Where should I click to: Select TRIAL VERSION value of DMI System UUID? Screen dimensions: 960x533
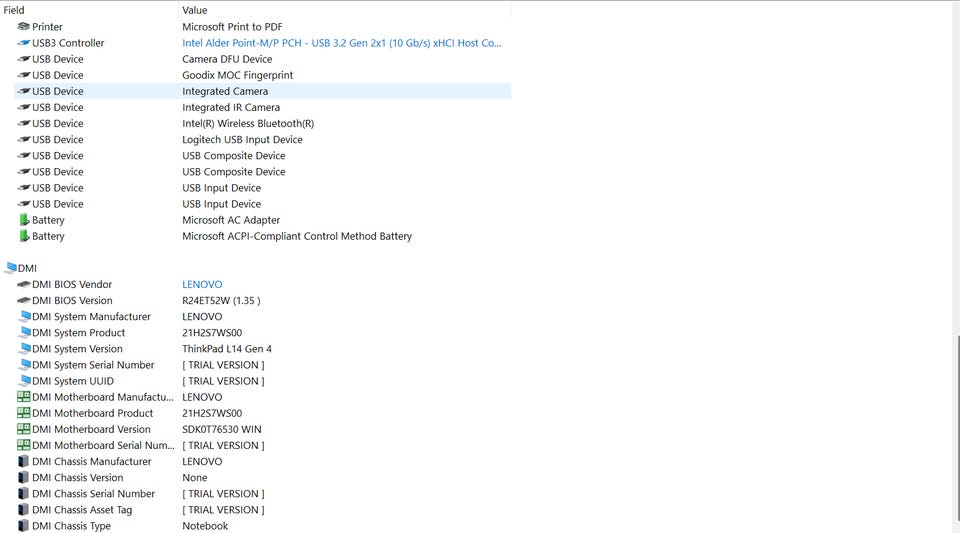tap(223, 381)
